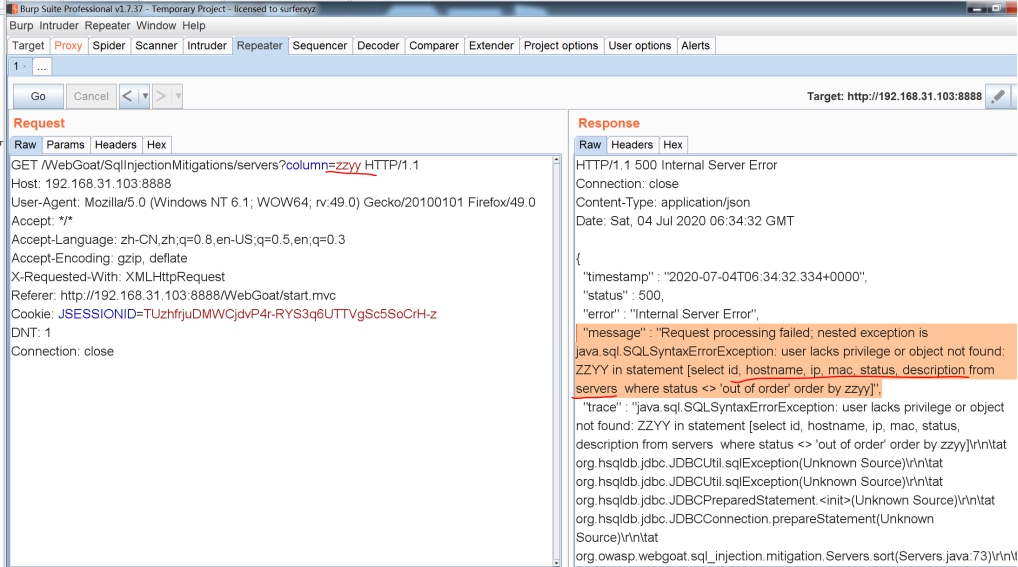Viewport: 1018px width, 567px height.
Task: Select the Repeater tool tab
Action: tap(259, 45)
